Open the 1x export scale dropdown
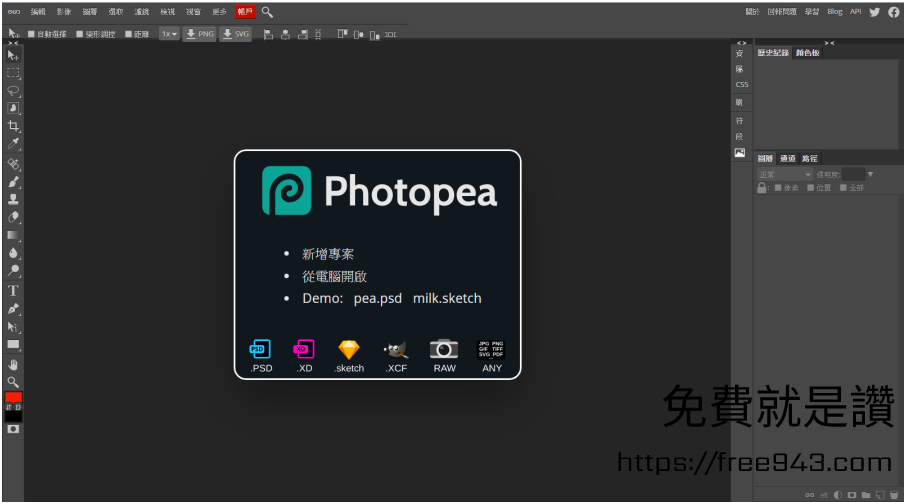 tap(169, 34)
